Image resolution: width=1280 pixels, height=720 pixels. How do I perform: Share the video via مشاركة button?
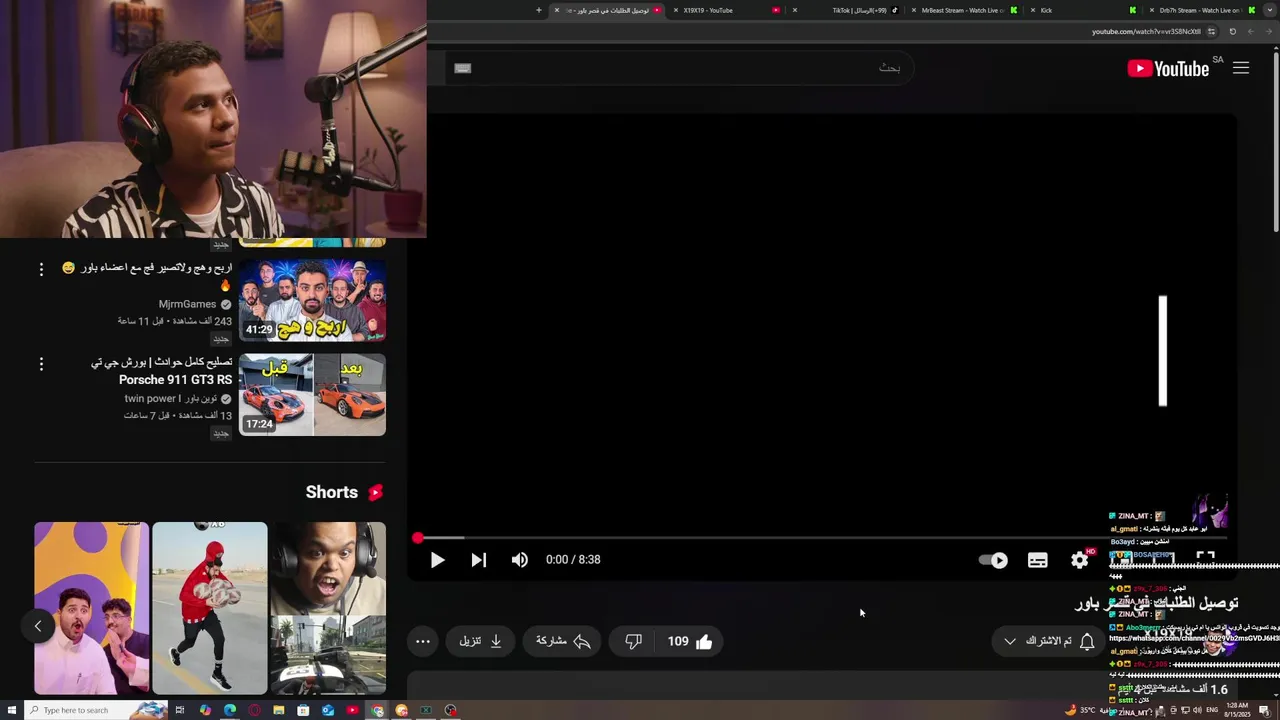[562, 641]
